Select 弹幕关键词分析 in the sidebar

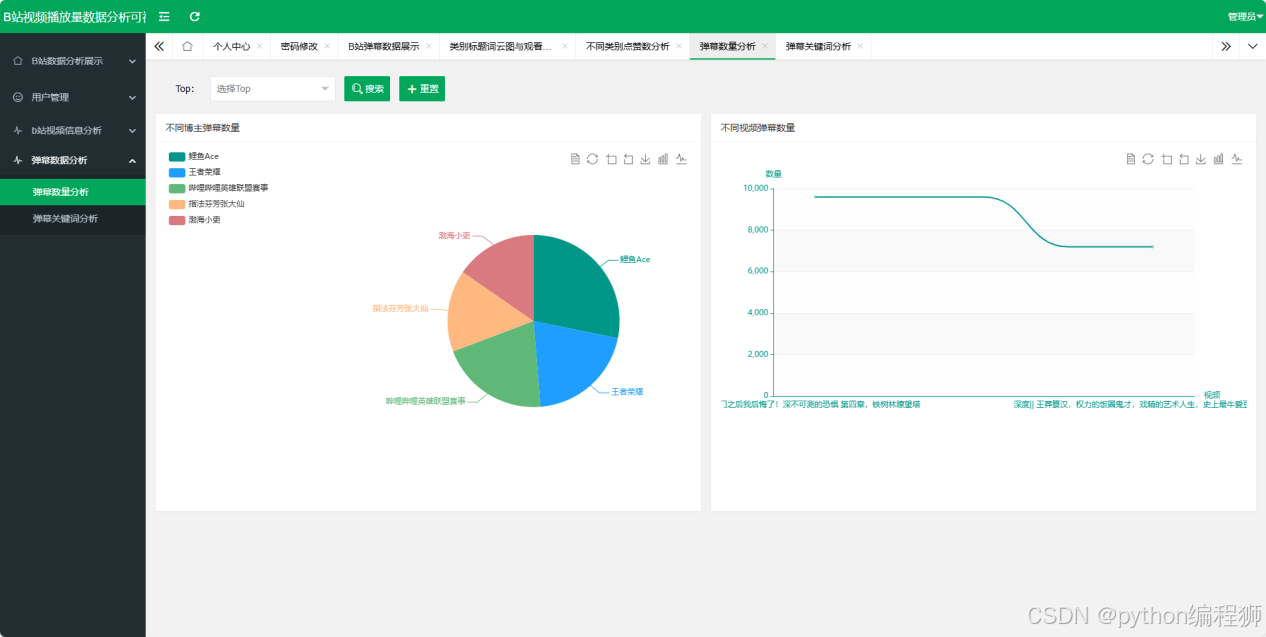point(73,219)
